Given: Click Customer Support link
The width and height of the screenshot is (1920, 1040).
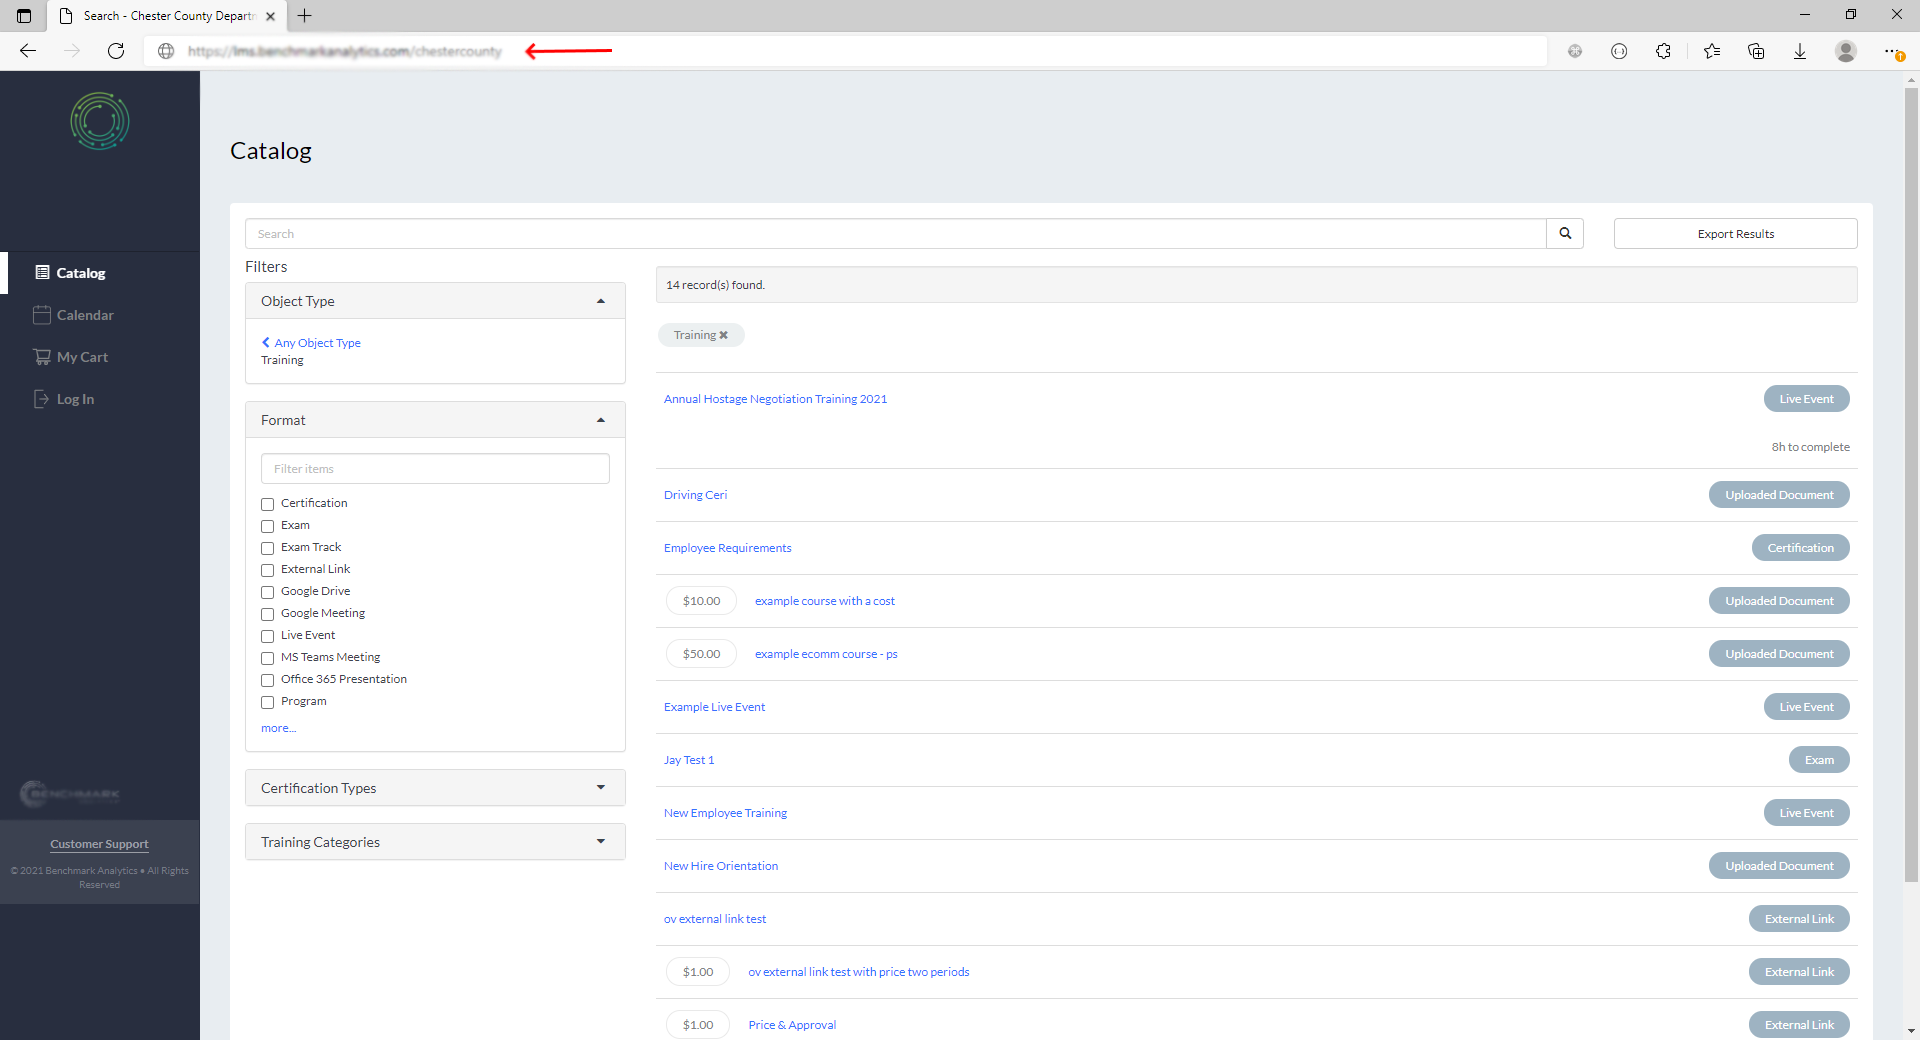Looking at the screenshot, I should coord(99,844).
